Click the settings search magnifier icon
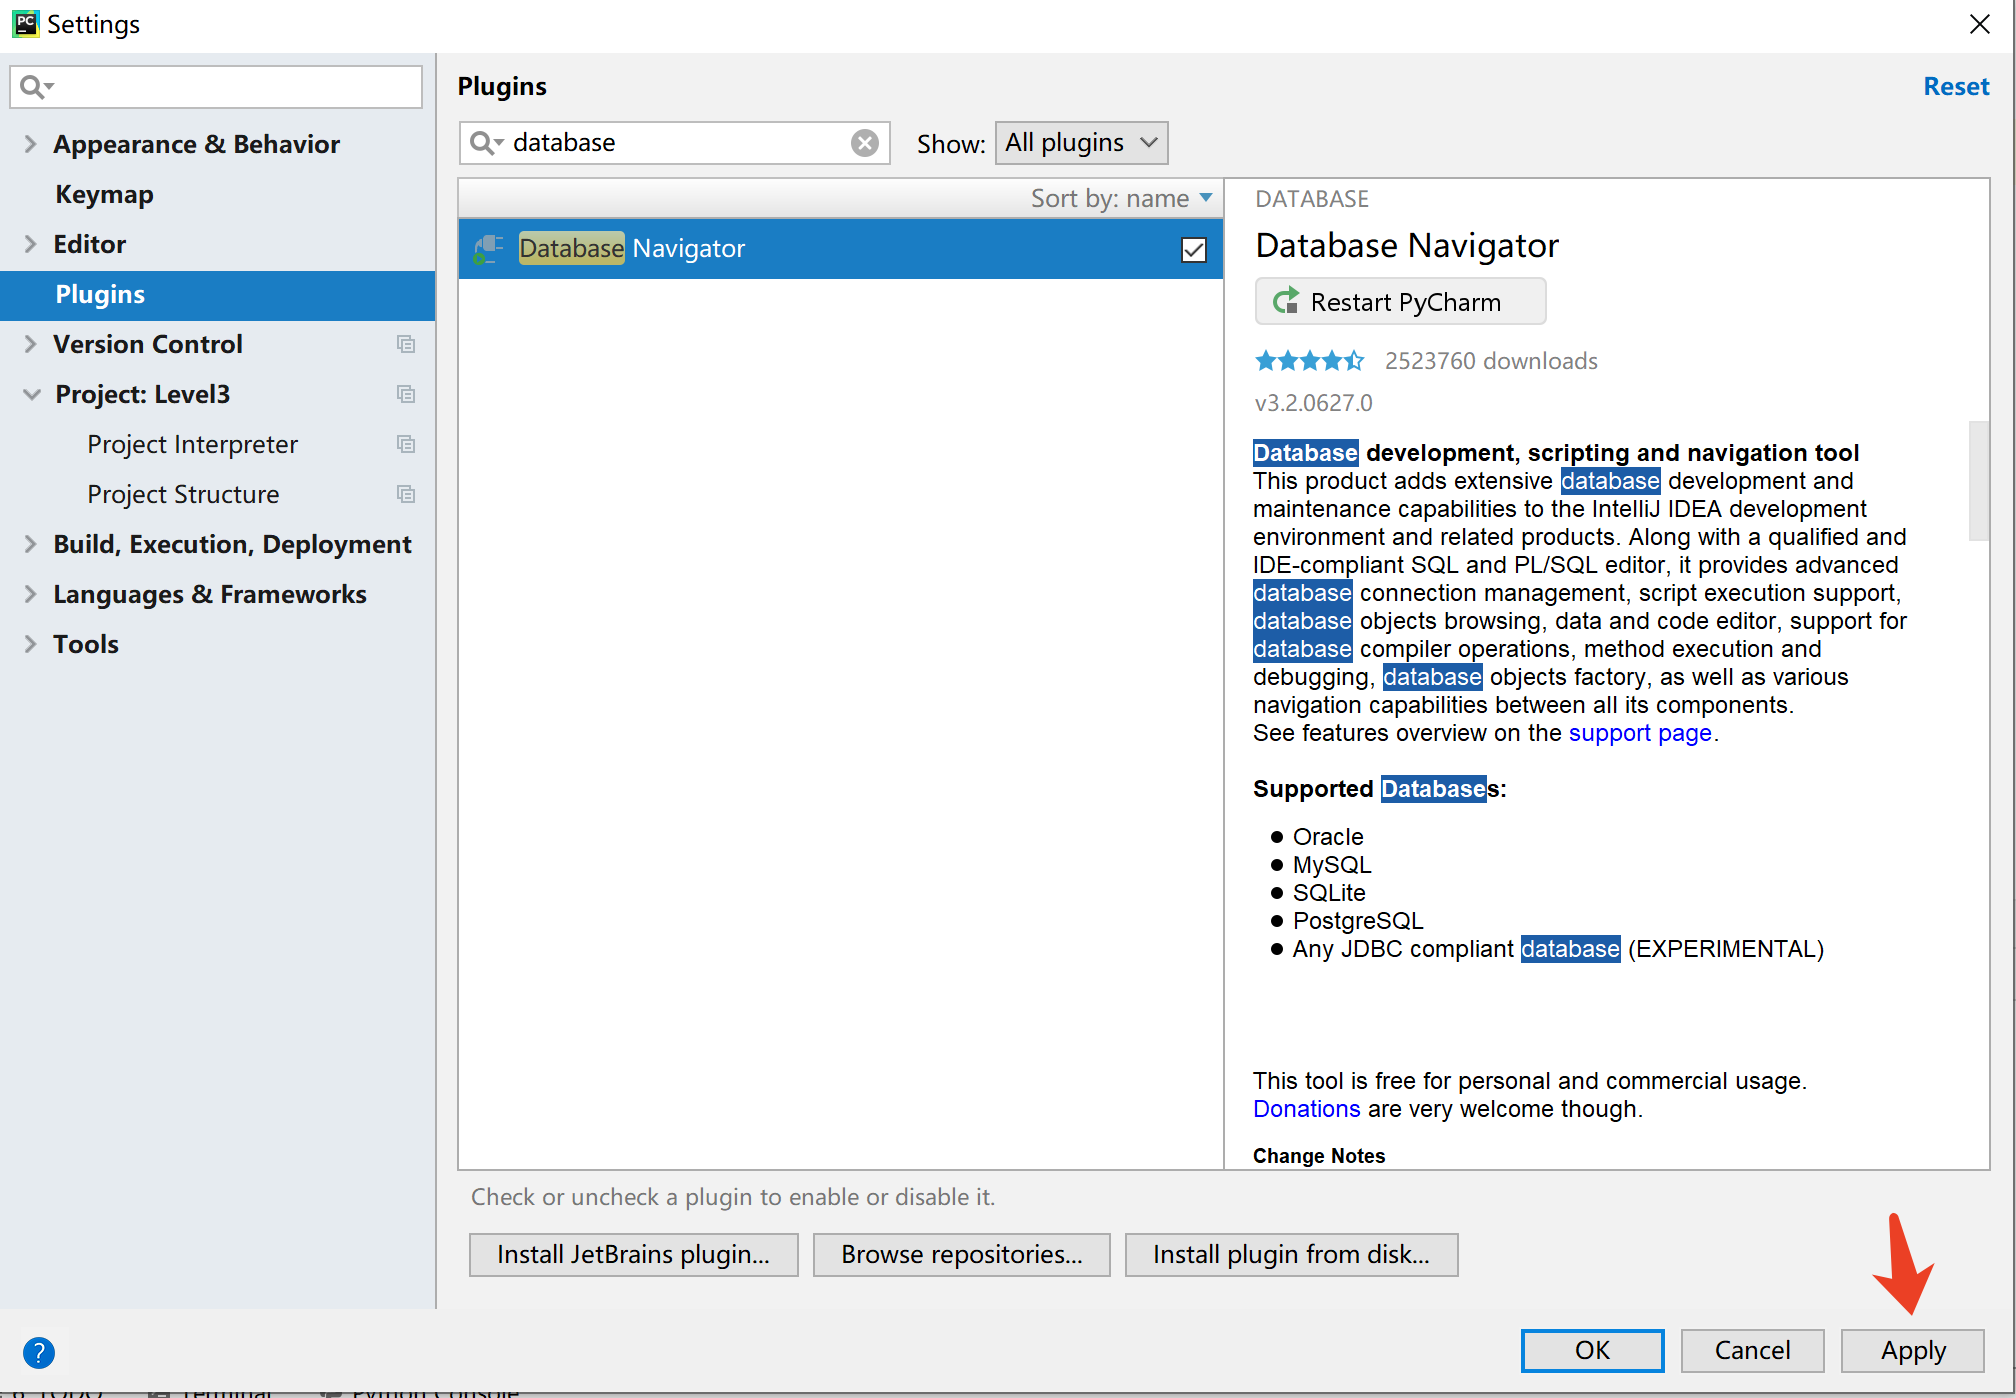The width and height of the screenshot is (2016, 1398). pyautogui.click(x=35, y=87)
